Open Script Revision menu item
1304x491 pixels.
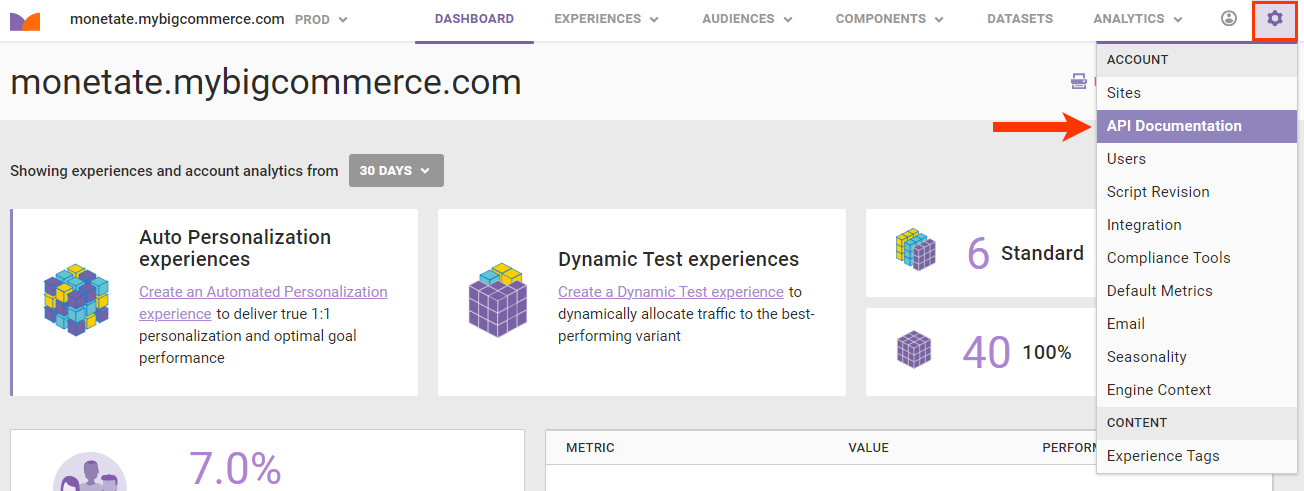pyautogui.click(x=1196, y=192)
